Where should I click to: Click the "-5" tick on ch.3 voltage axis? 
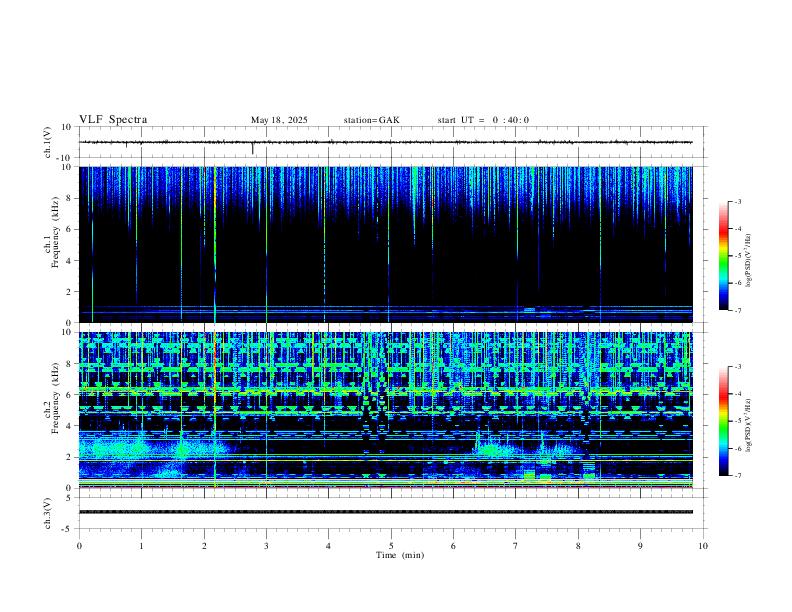(x=68, y=529)
